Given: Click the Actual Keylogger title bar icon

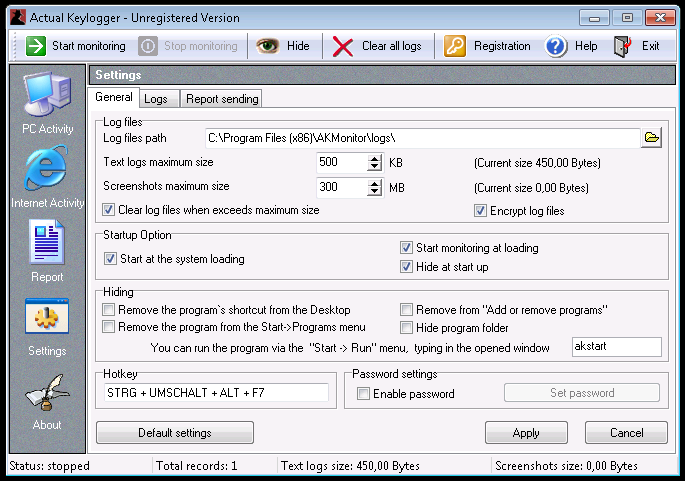Looking at the screenshot, I should 18,17.
